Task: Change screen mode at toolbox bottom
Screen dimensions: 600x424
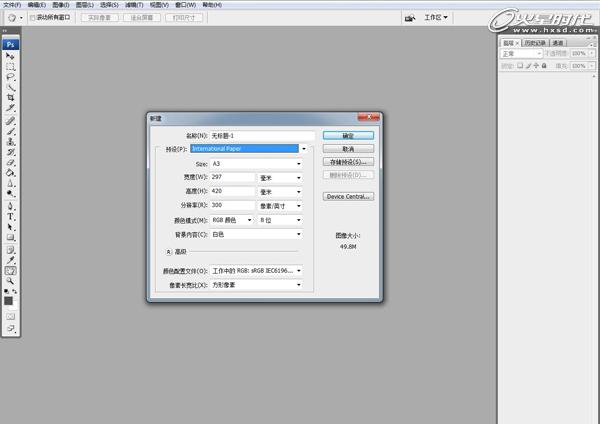Action: pyautogui.click(x=10, y=328)
